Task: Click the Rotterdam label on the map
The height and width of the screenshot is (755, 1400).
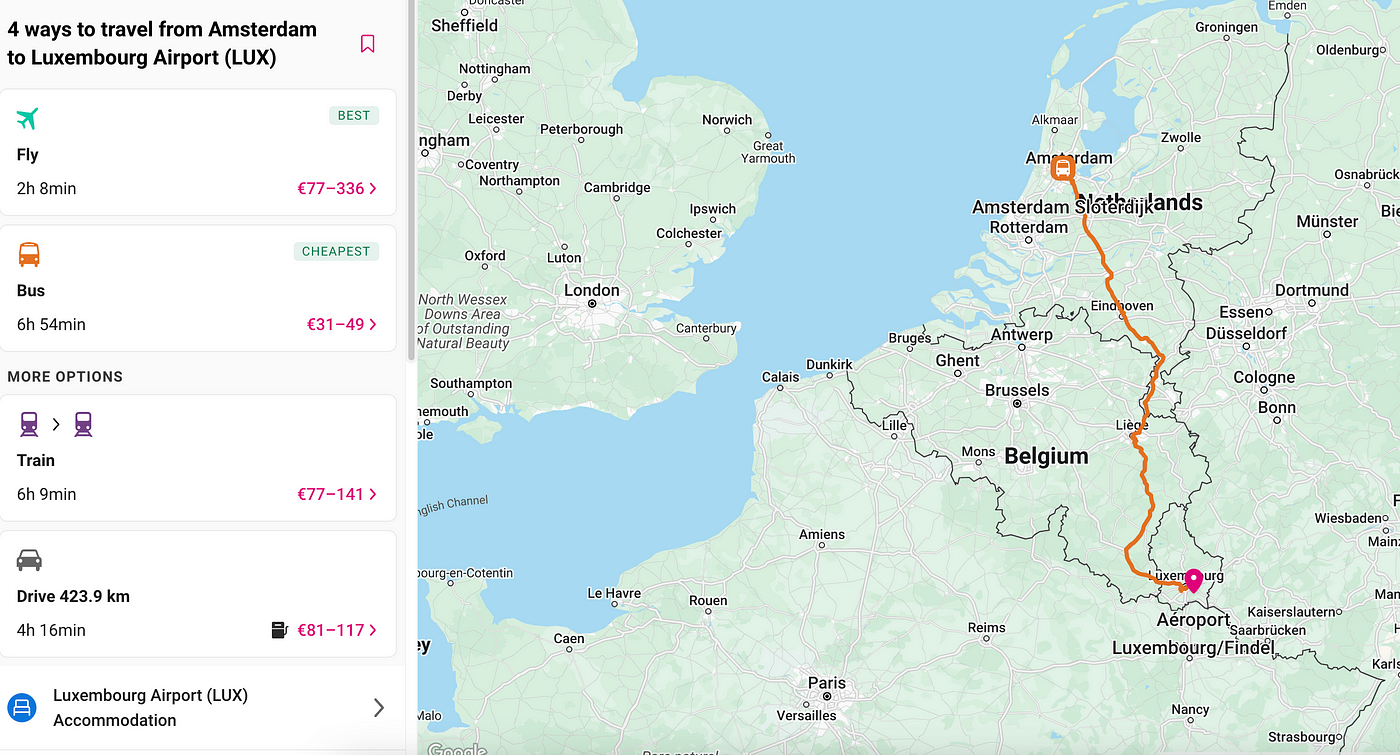Action: coord(1029,227)
